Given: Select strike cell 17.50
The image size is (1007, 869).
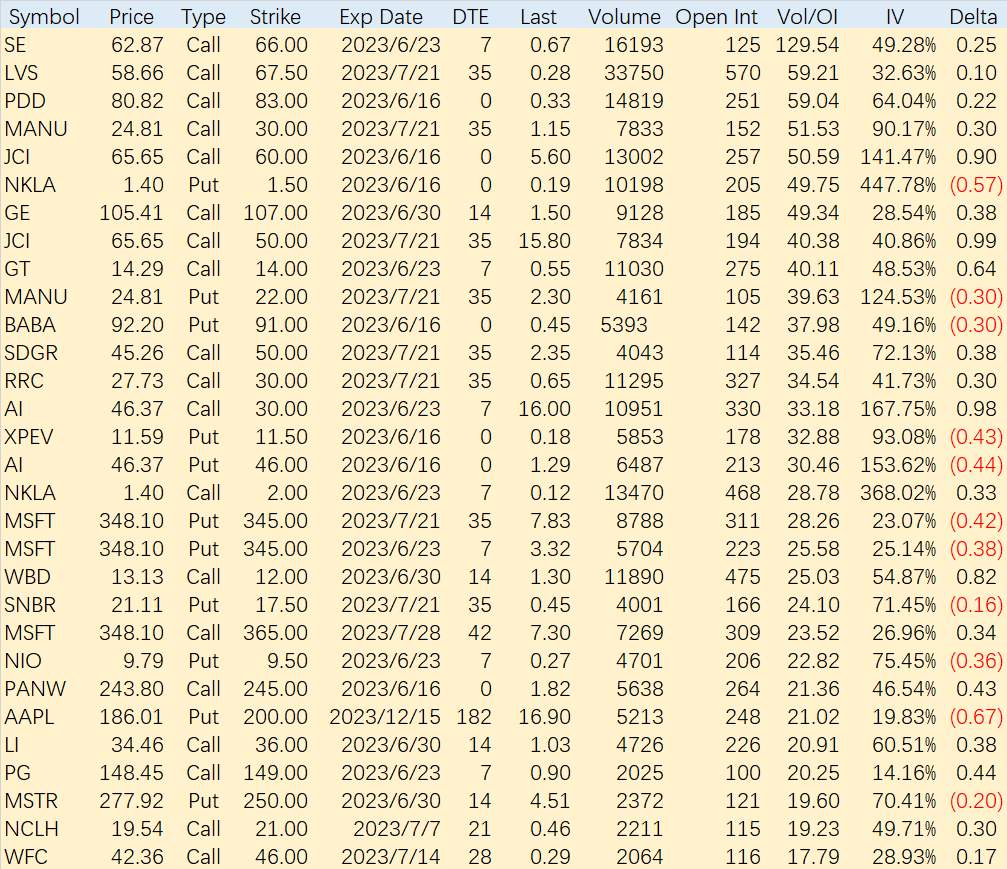Looking at the screenshot, I should [281, 605].
